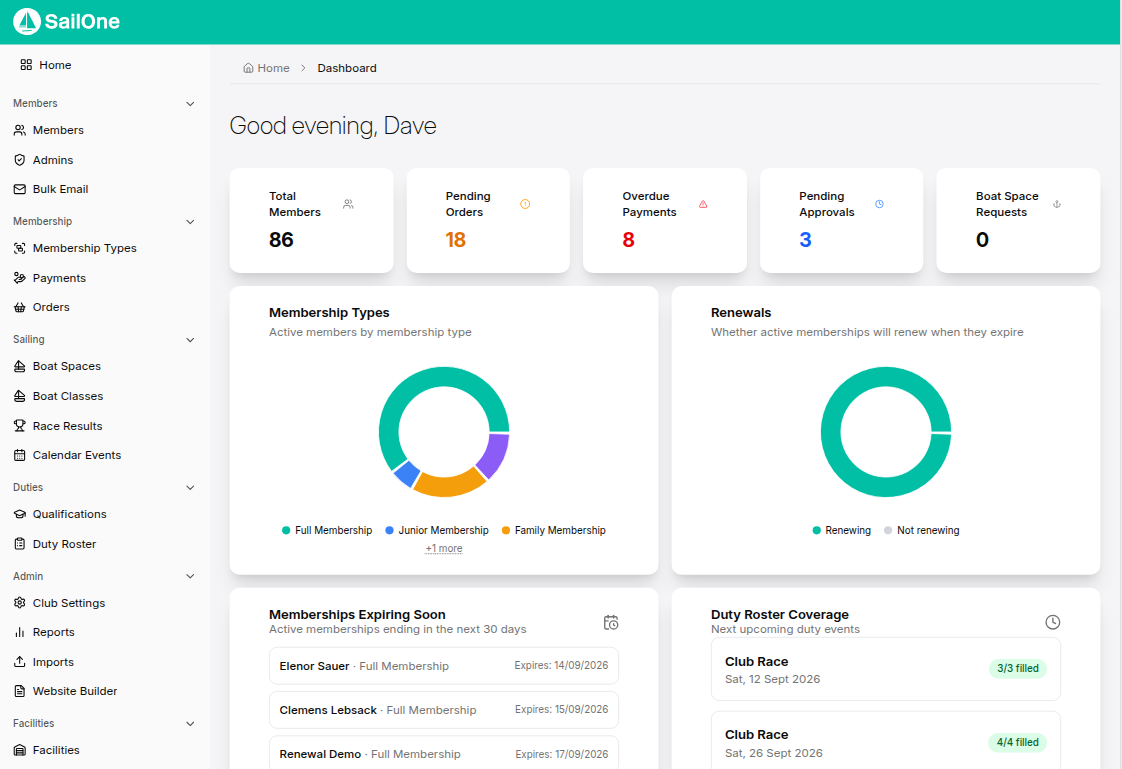Click the Overdue Payments alert triangle icon

(703, 205)
